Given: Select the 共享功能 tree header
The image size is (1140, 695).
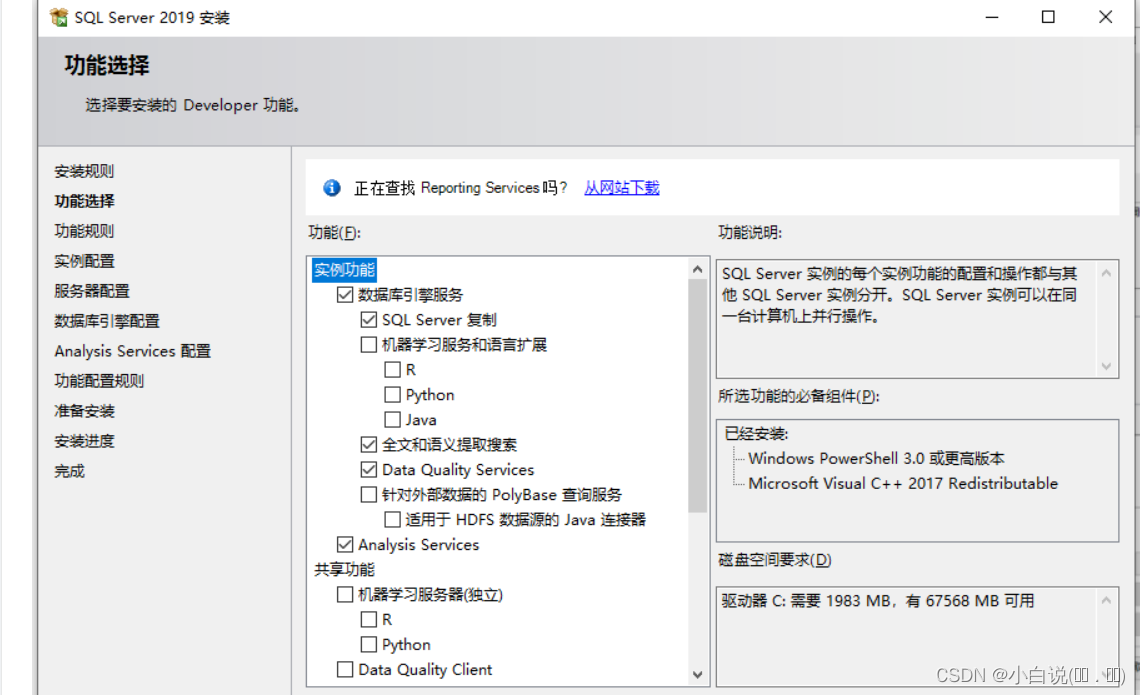Looking at the screenshot, I should pyautogui.click(x=345, y=569).
